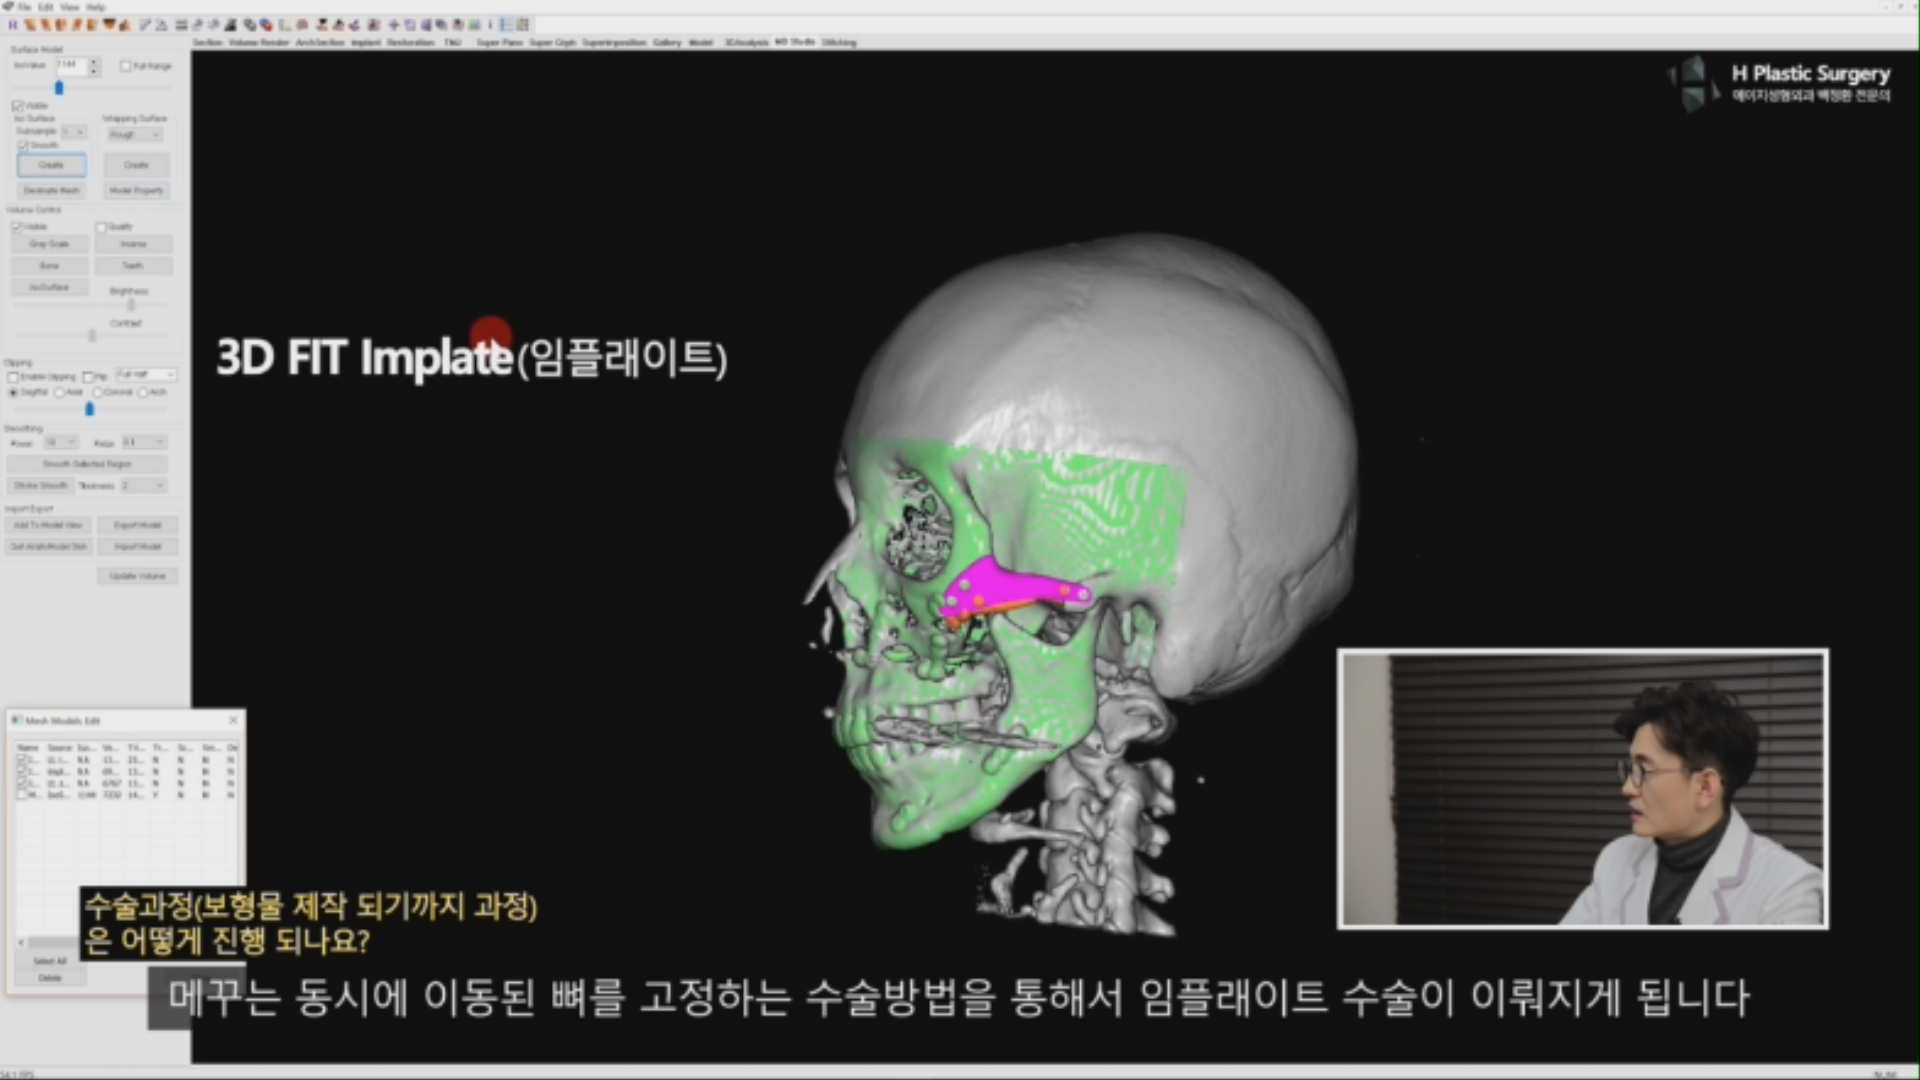
Task: Click the last grid layout toolbar icon
Action: 522,25
